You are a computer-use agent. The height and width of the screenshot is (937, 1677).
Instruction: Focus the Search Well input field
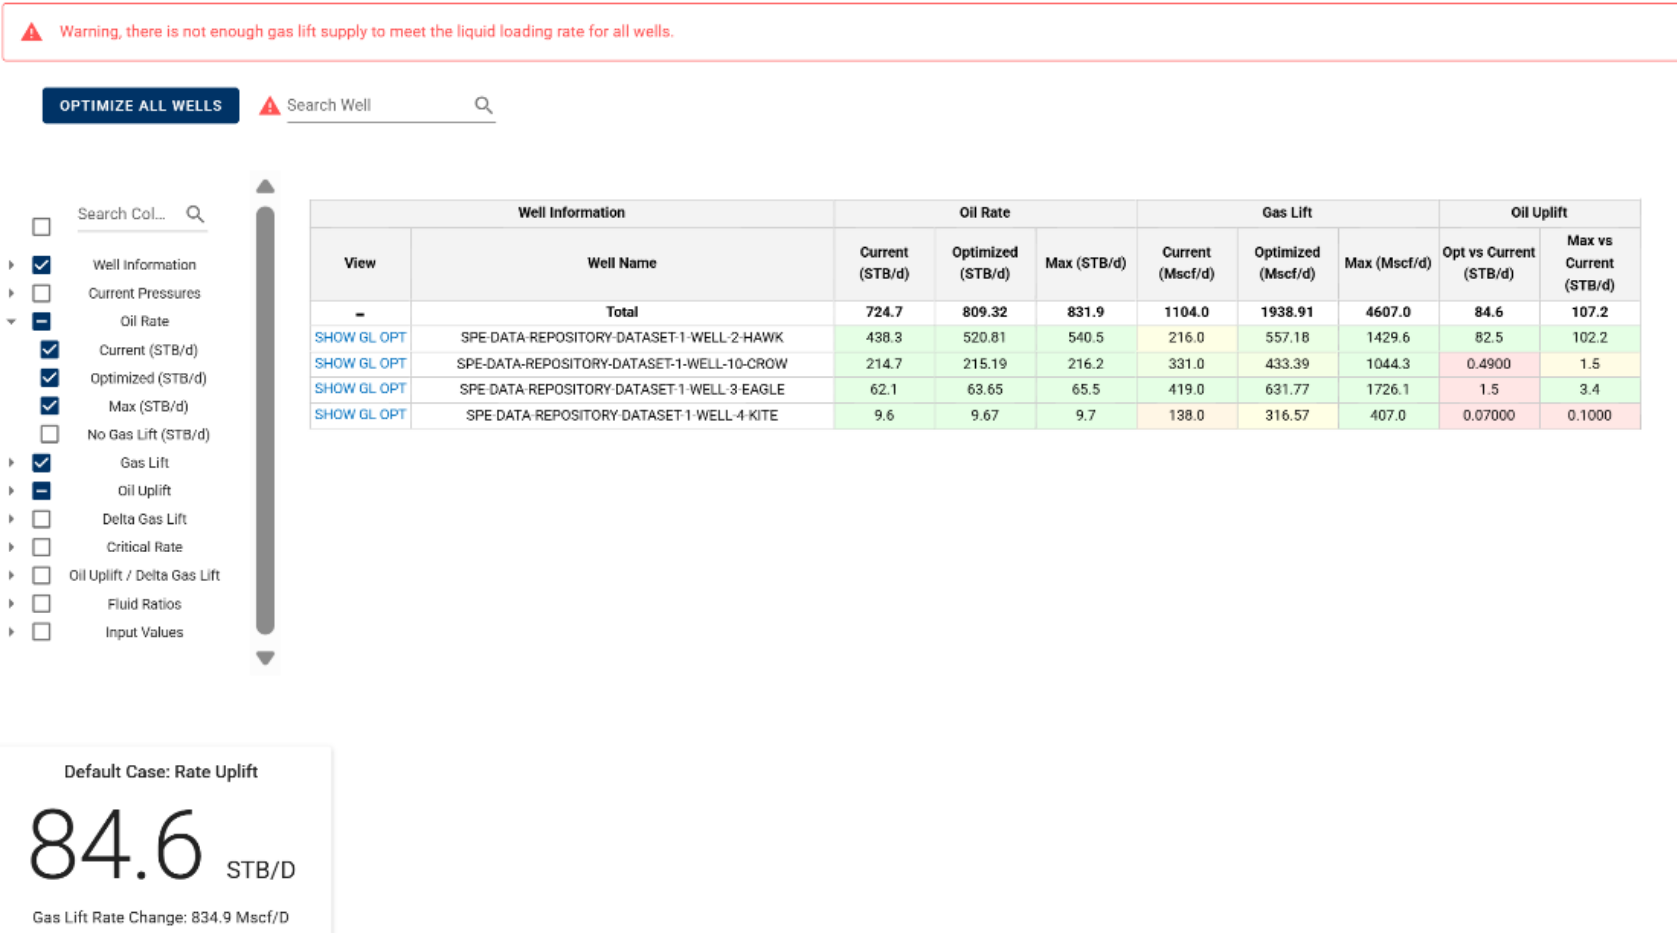[378, 105]
